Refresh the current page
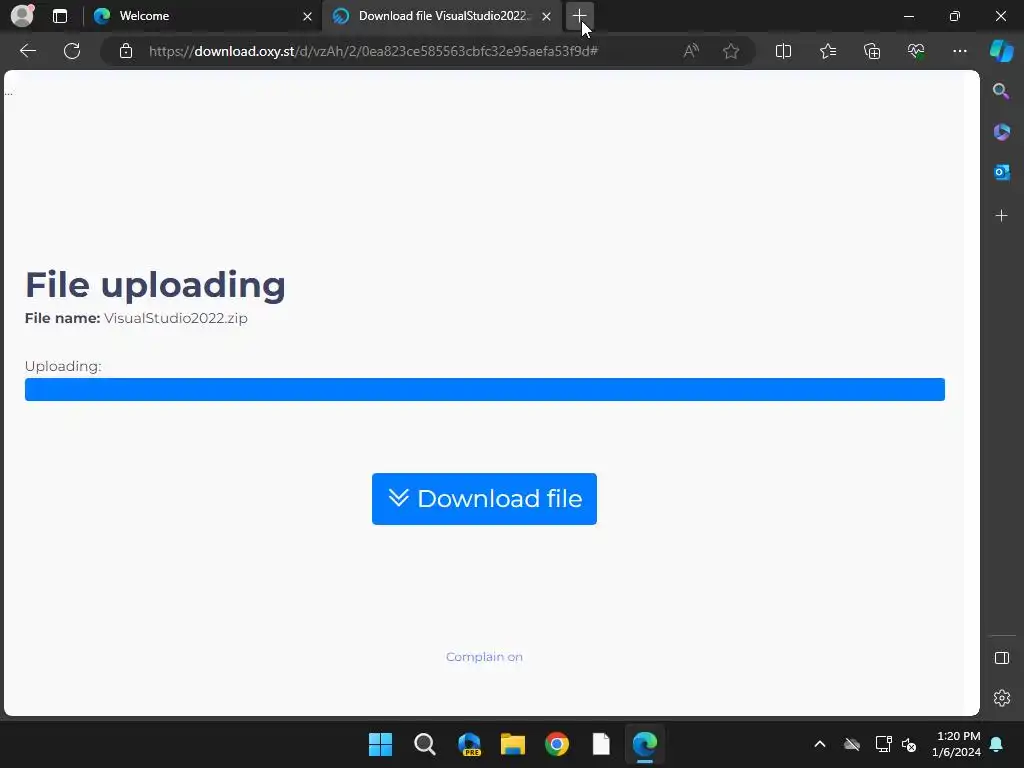Image resolution: width=1024 pixels, height=768 pixels. point(72,51)
